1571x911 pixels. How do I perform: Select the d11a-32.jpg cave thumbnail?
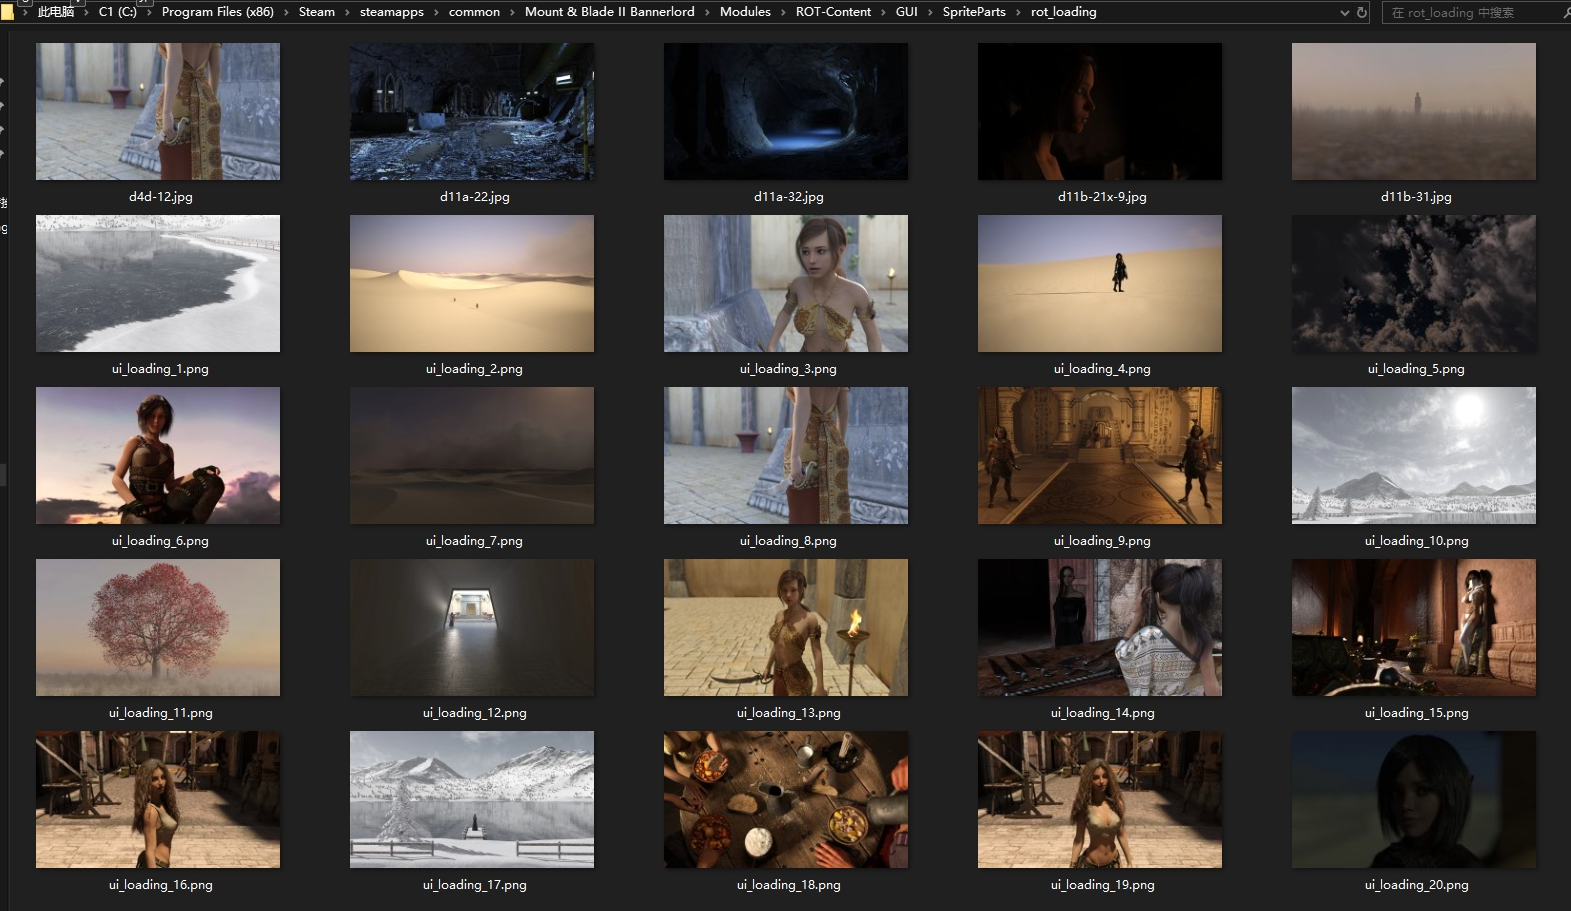[786, 111]
